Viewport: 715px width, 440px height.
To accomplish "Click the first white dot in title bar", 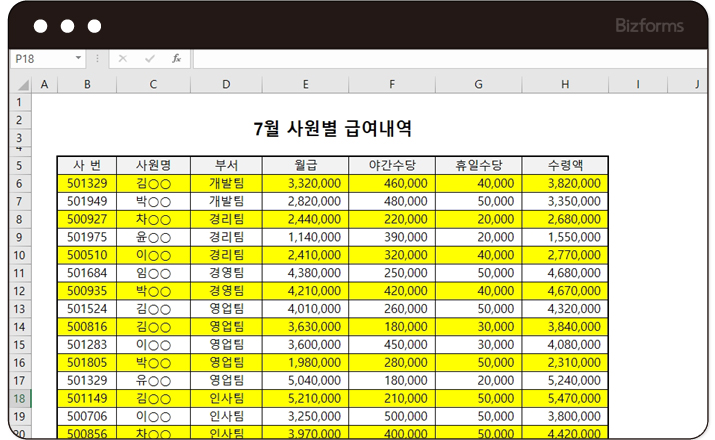I will 39,26.
